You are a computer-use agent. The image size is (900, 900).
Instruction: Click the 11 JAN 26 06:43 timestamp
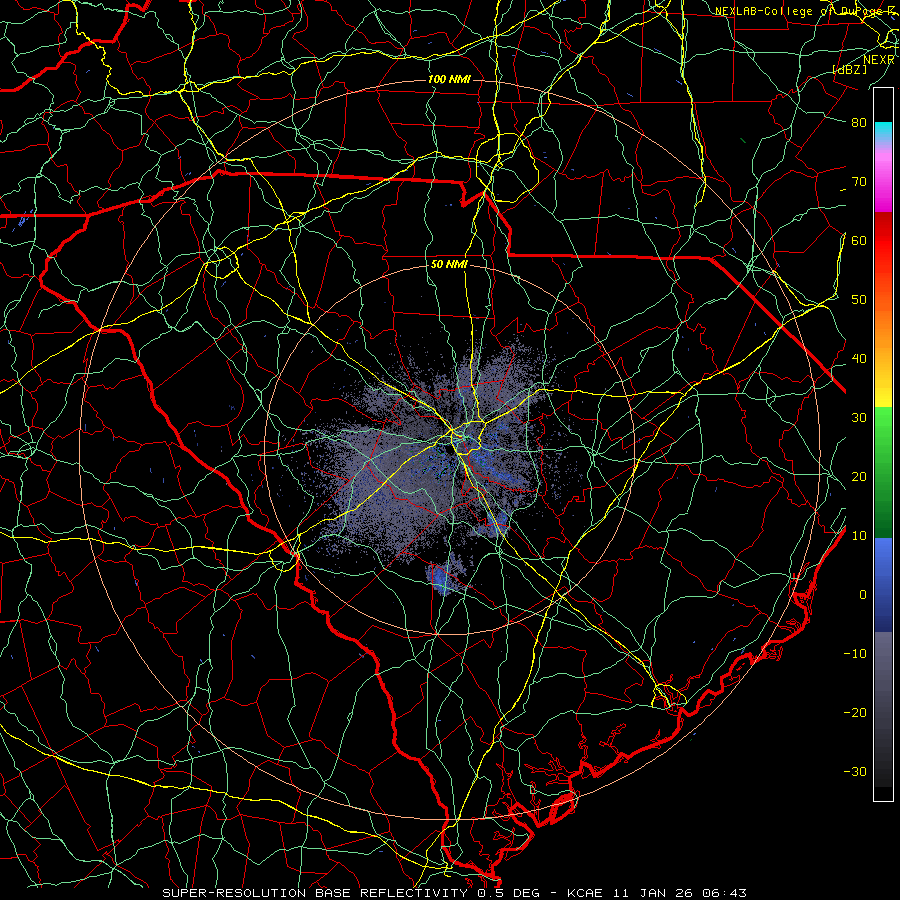pos(678,893)
